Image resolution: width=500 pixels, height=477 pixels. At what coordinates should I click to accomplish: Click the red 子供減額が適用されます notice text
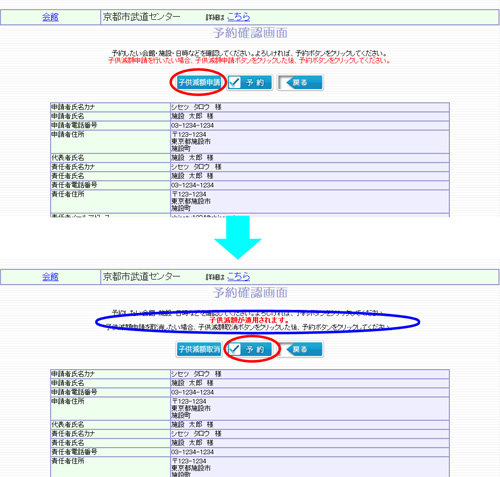coord(249,320)
